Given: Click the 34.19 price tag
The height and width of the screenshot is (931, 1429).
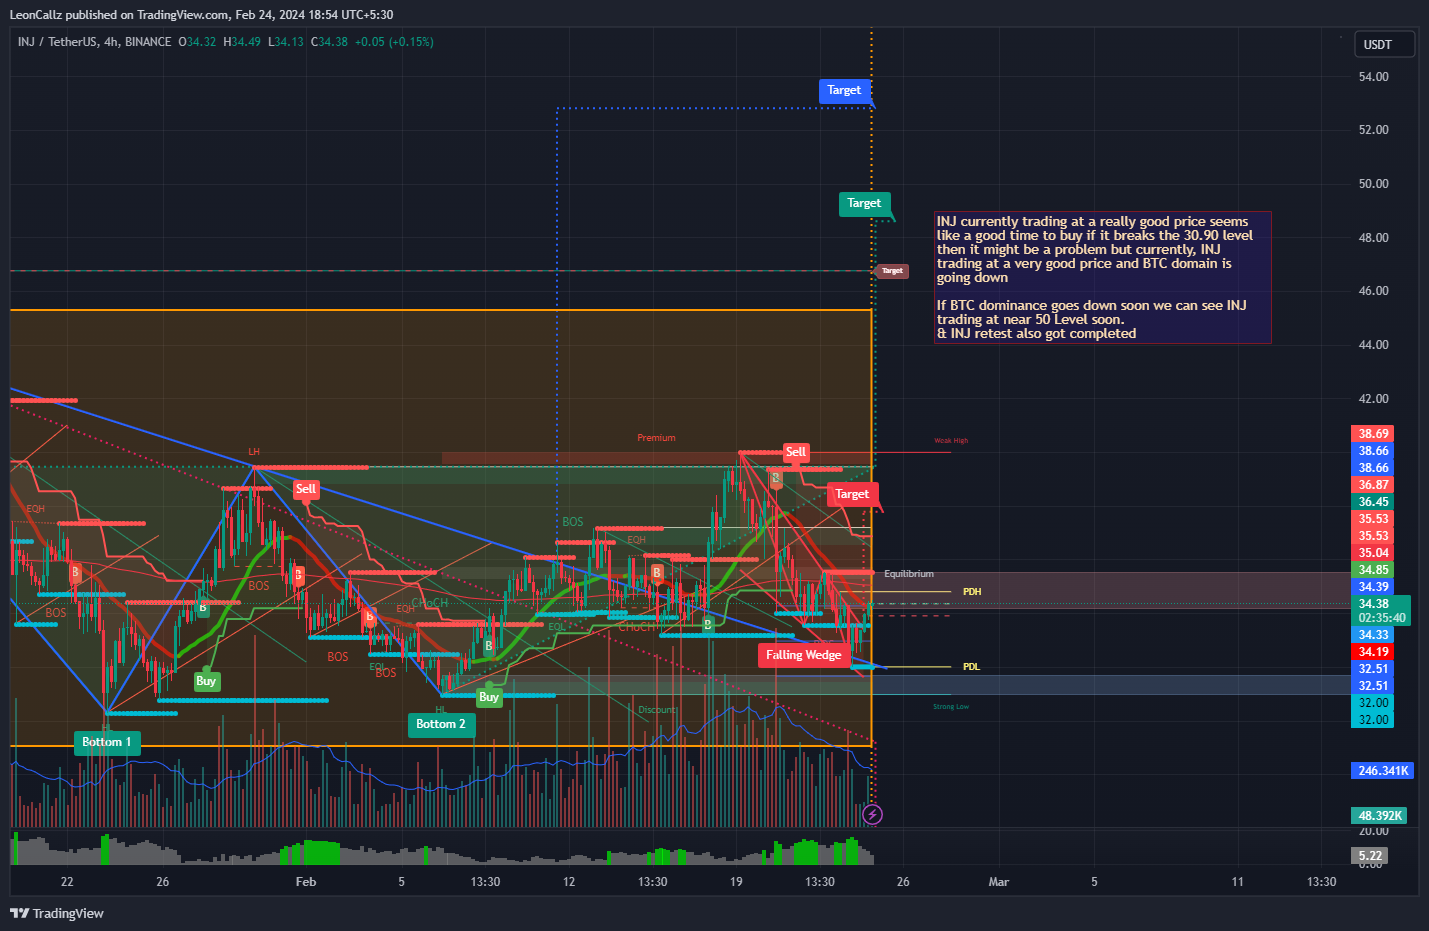Looking at the screenshot, I should pos(1372,652).
